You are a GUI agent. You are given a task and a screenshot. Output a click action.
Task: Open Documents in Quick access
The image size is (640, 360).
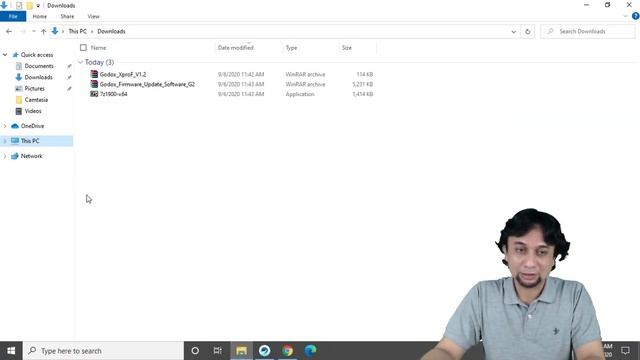(x=39, y=66)
